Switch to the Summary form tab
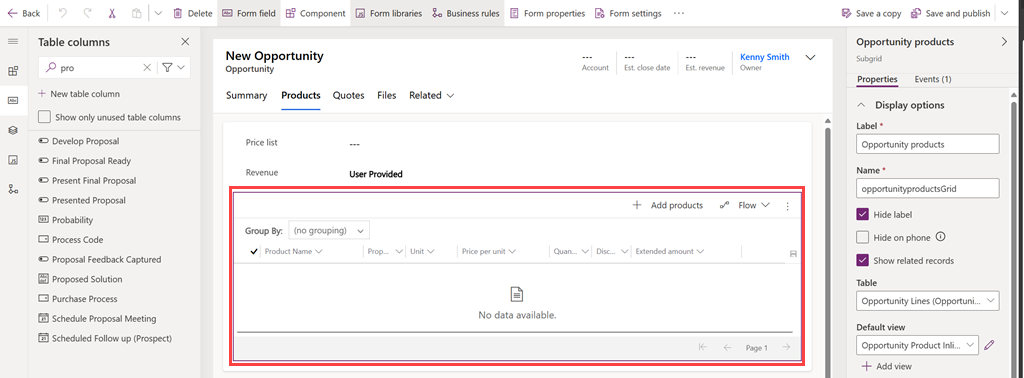 (x=246, y=95)
